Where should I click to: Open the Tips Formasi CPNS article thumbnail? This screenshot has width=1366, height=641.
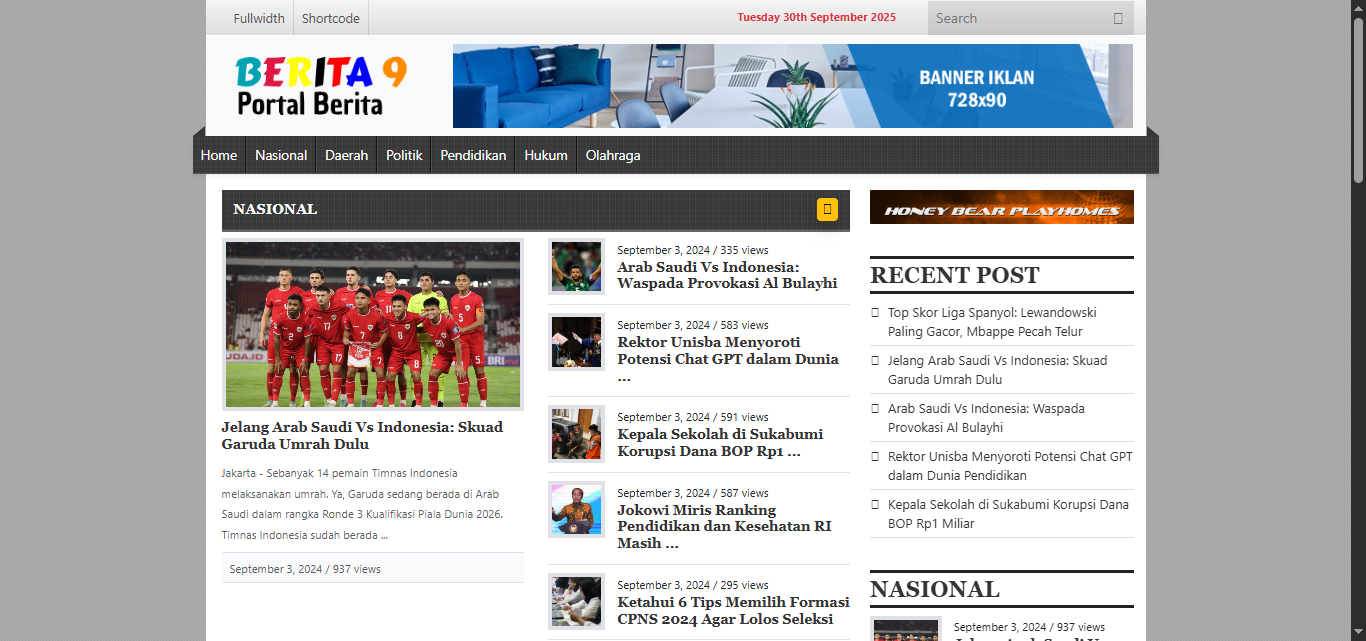(x=576, y=602)
